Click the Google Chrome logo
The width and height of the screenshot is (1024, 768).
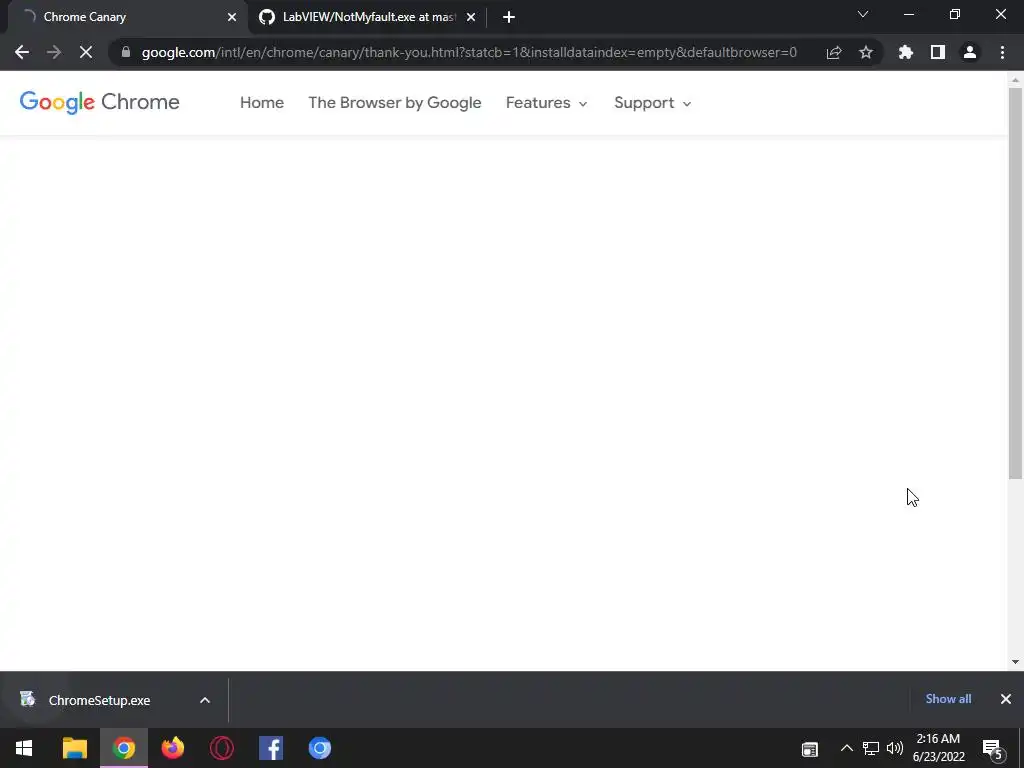tap(99, 102)
